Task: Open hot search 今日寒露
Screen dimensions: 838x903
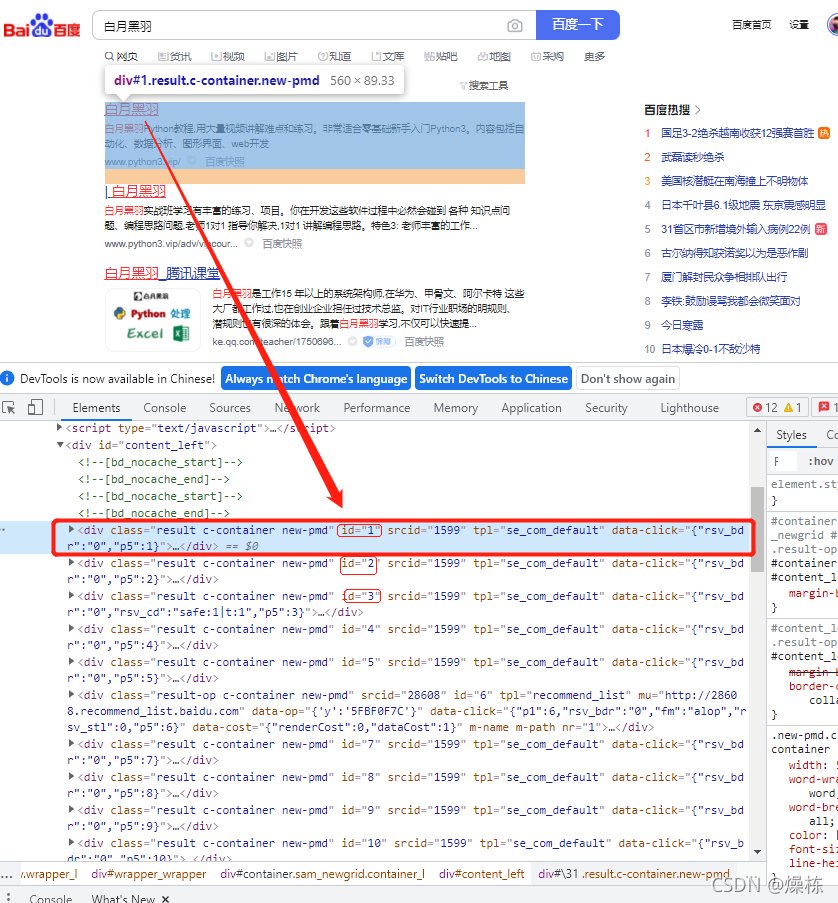Action: coord(682,325)
